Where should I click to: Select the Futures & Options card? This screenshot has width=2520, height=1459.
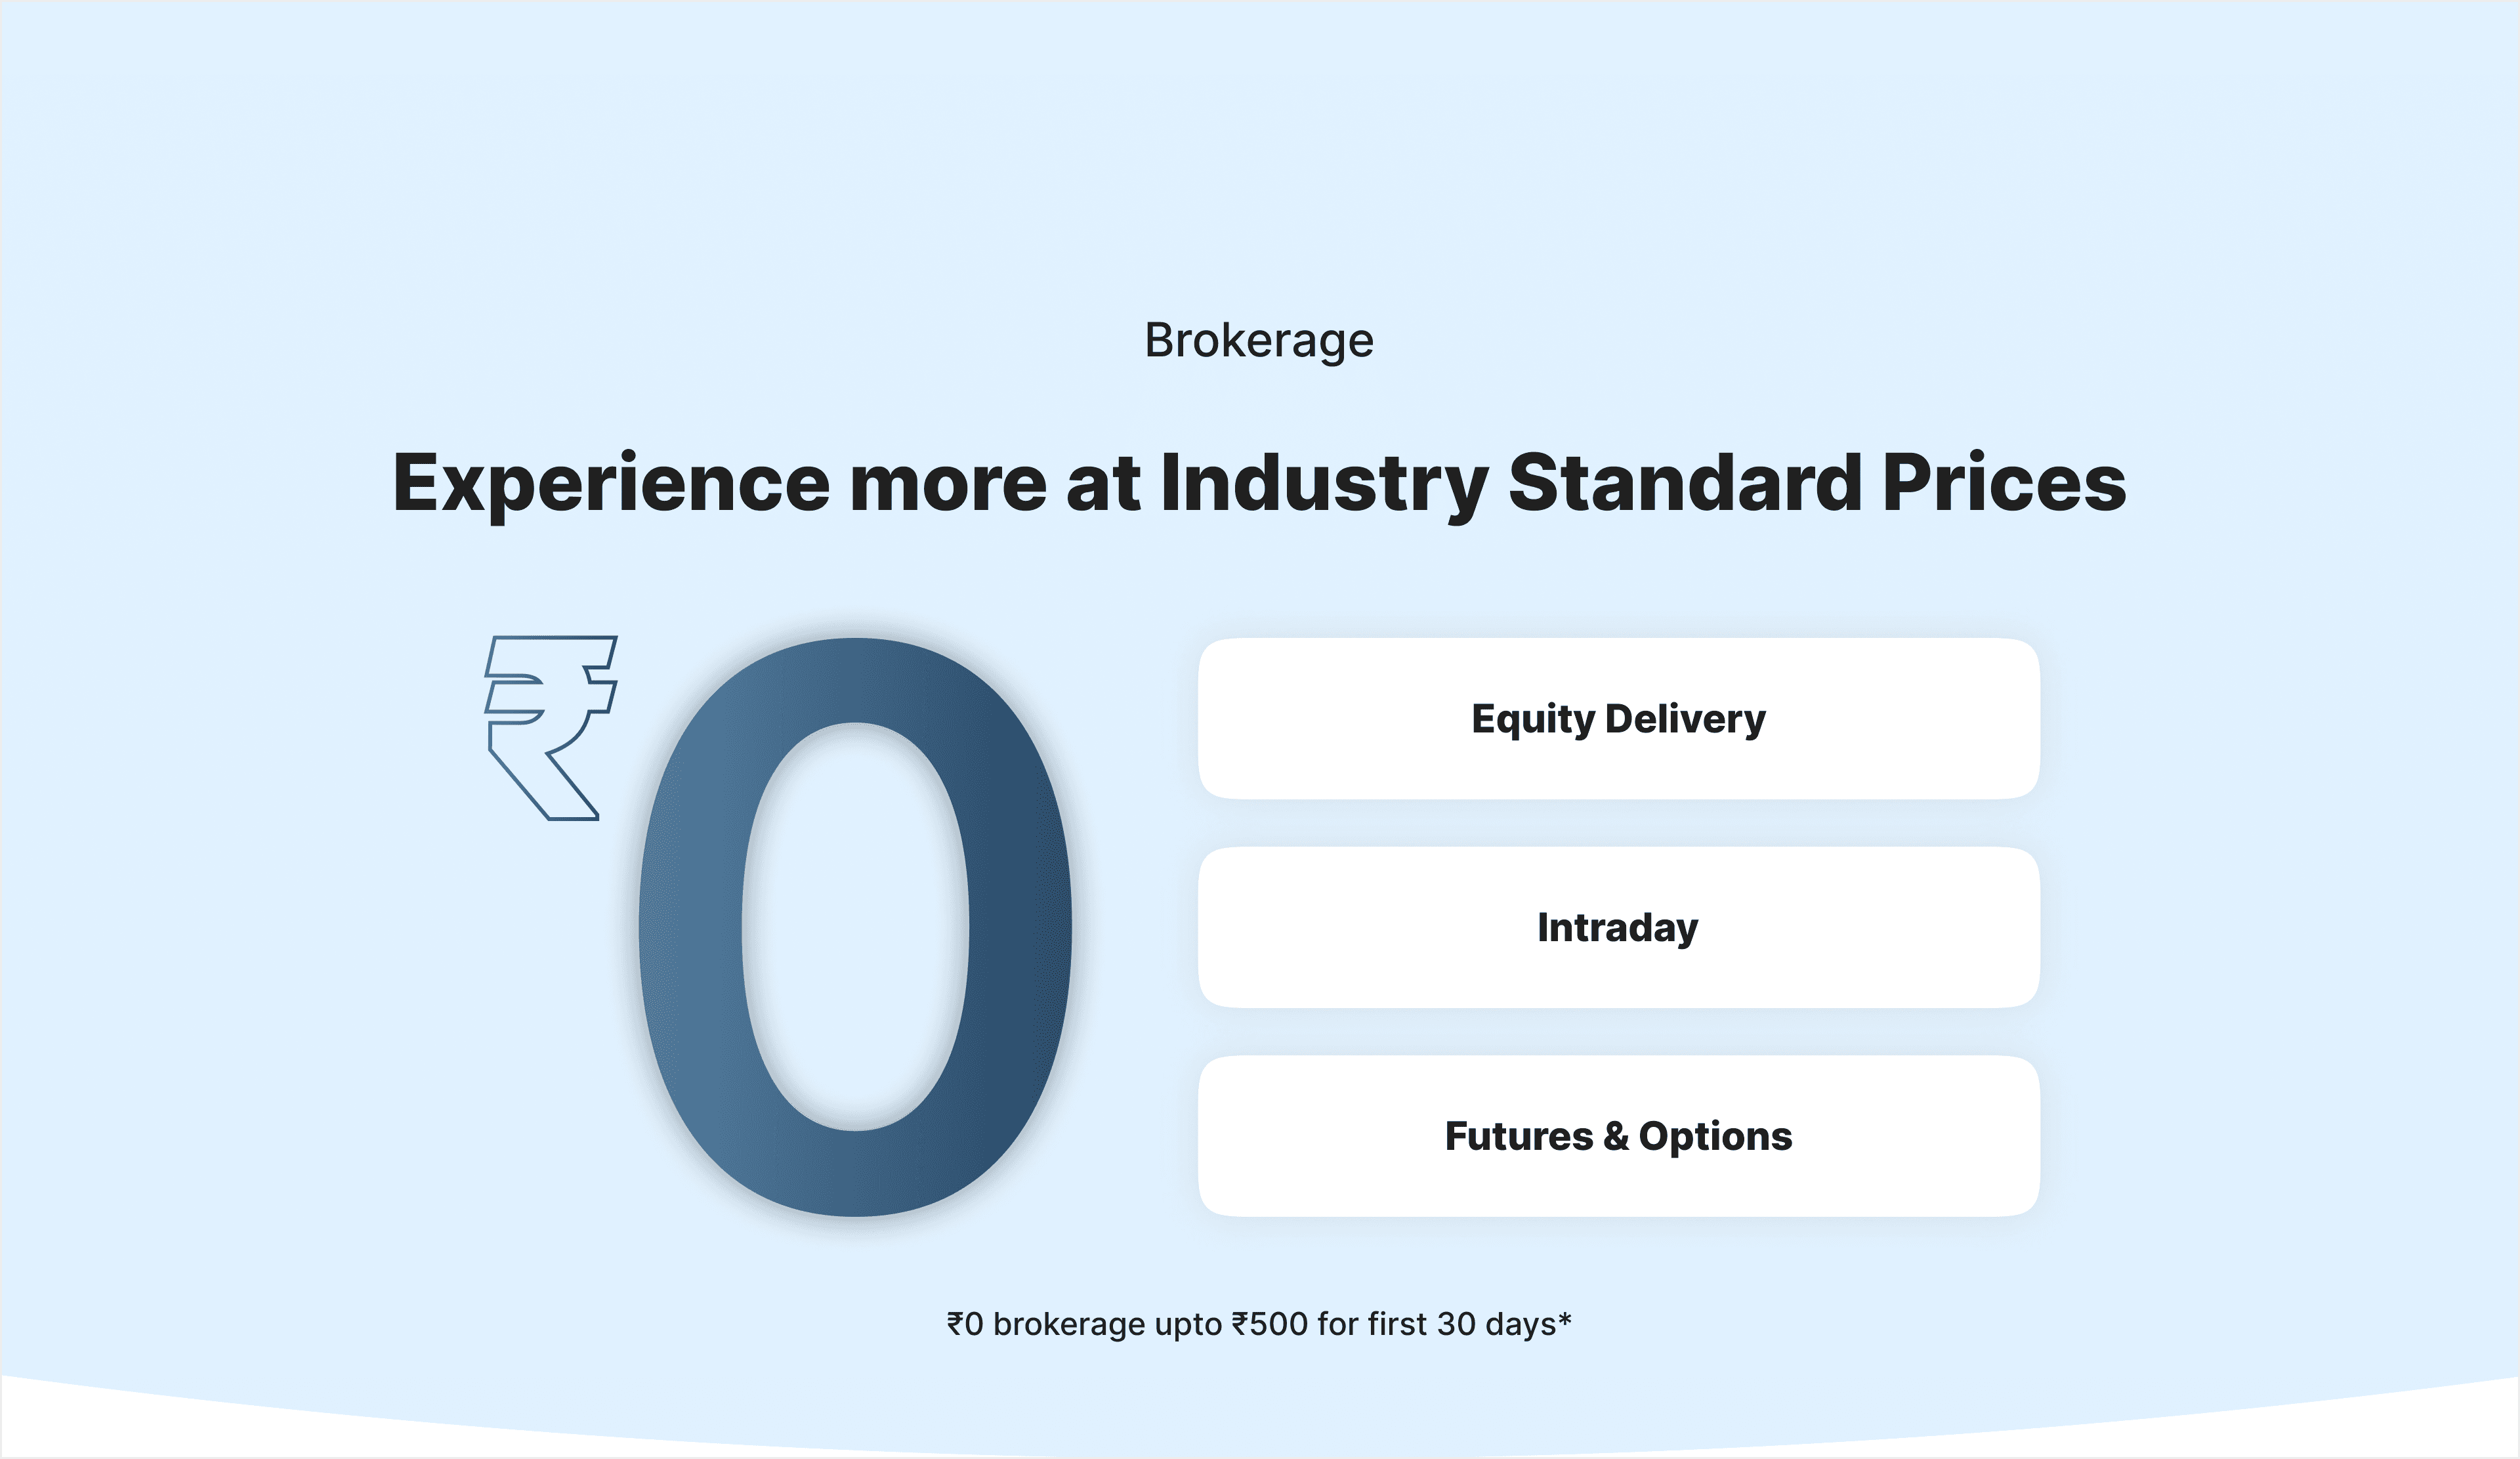coord(1618,1136)
